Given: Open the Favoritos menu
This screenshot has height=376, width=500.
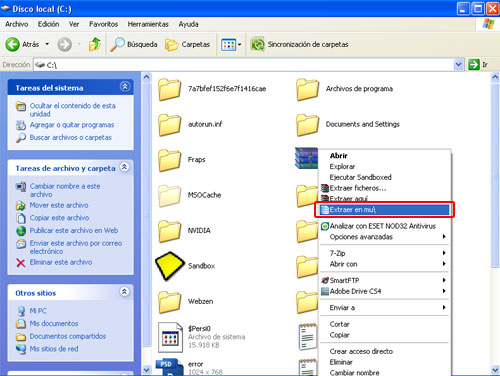Looking at the screenshot, I should (x=103, y=24).
